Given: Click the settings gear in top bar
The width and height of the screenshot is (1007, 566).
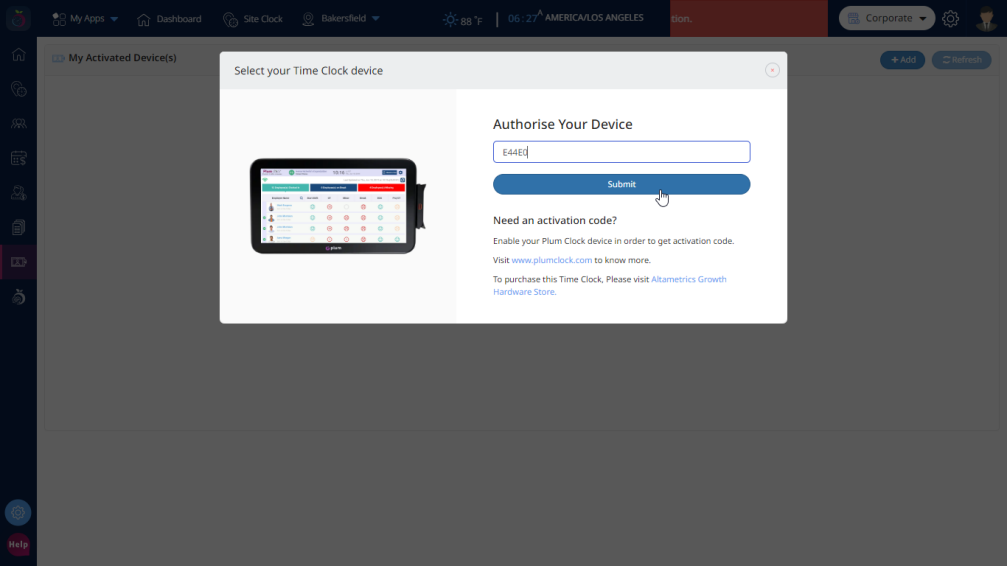Looking at the screenshot, I should [x=950, y=19].
